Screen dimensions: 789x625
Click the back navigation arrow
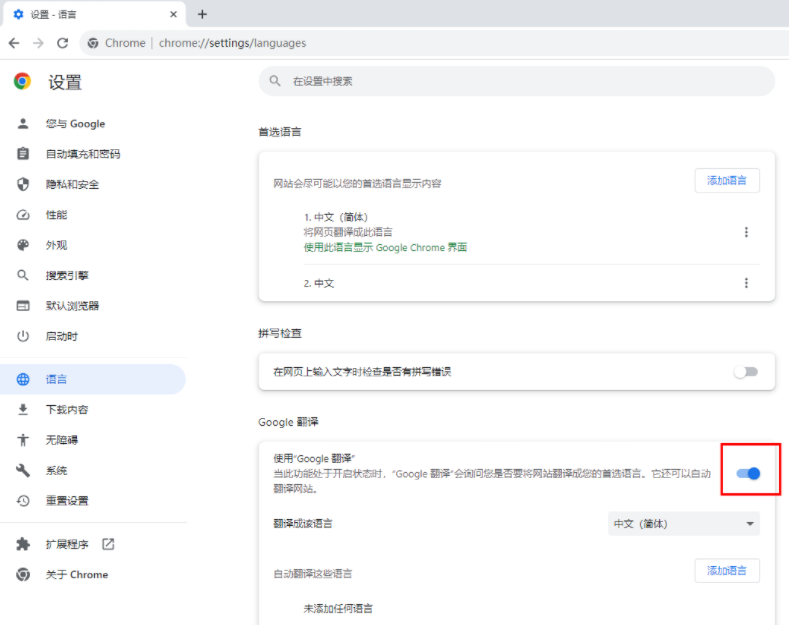14,43
